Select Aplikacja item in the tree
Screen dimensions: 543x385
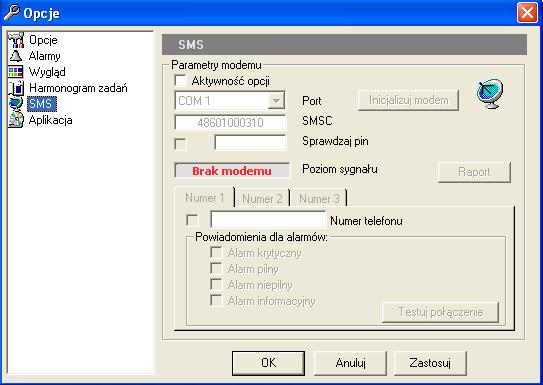pos(51,120)
